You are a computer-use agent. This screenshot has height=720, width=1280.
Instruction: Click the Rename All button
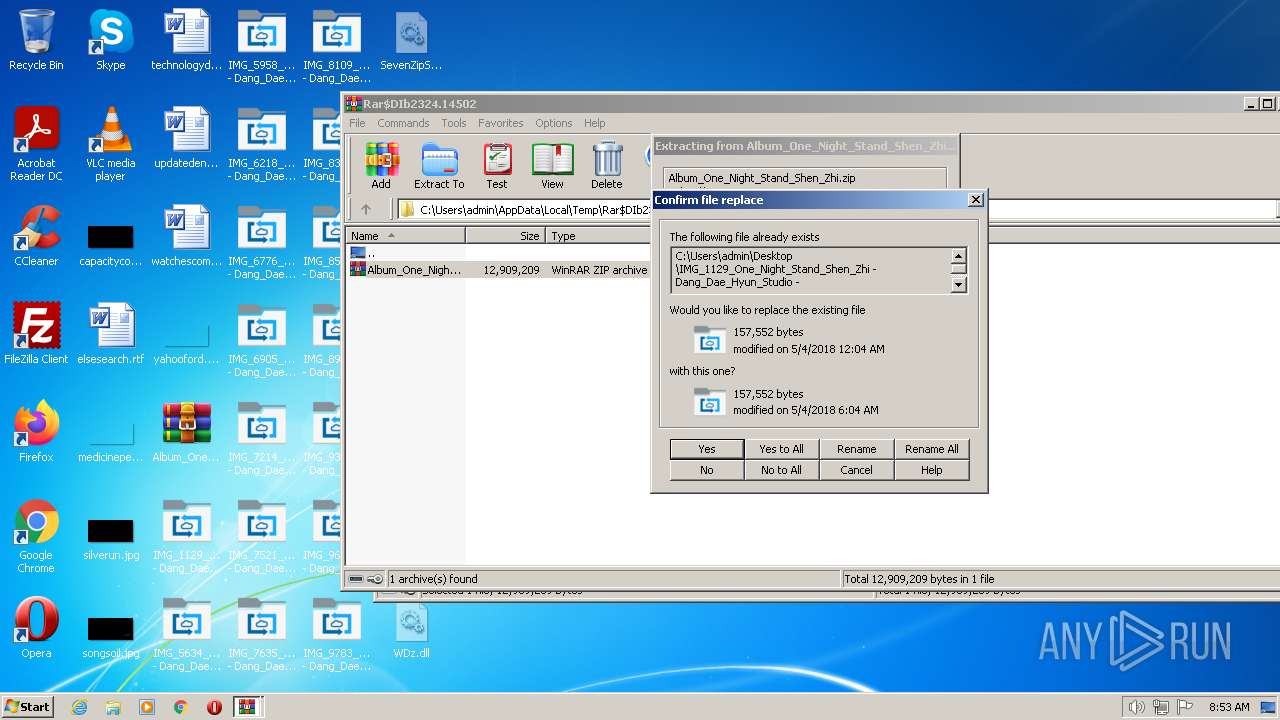tap(931, 449)
